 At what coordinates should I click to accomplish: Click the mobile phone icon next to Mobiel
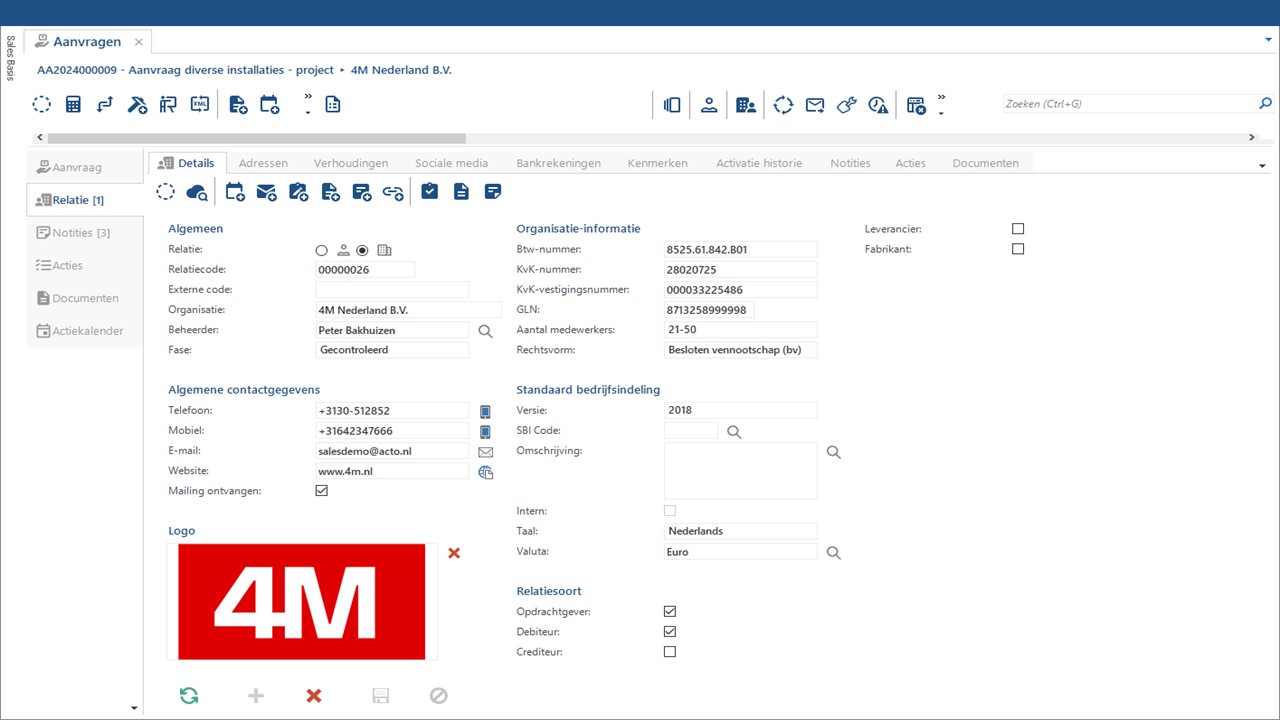[485, 431]
